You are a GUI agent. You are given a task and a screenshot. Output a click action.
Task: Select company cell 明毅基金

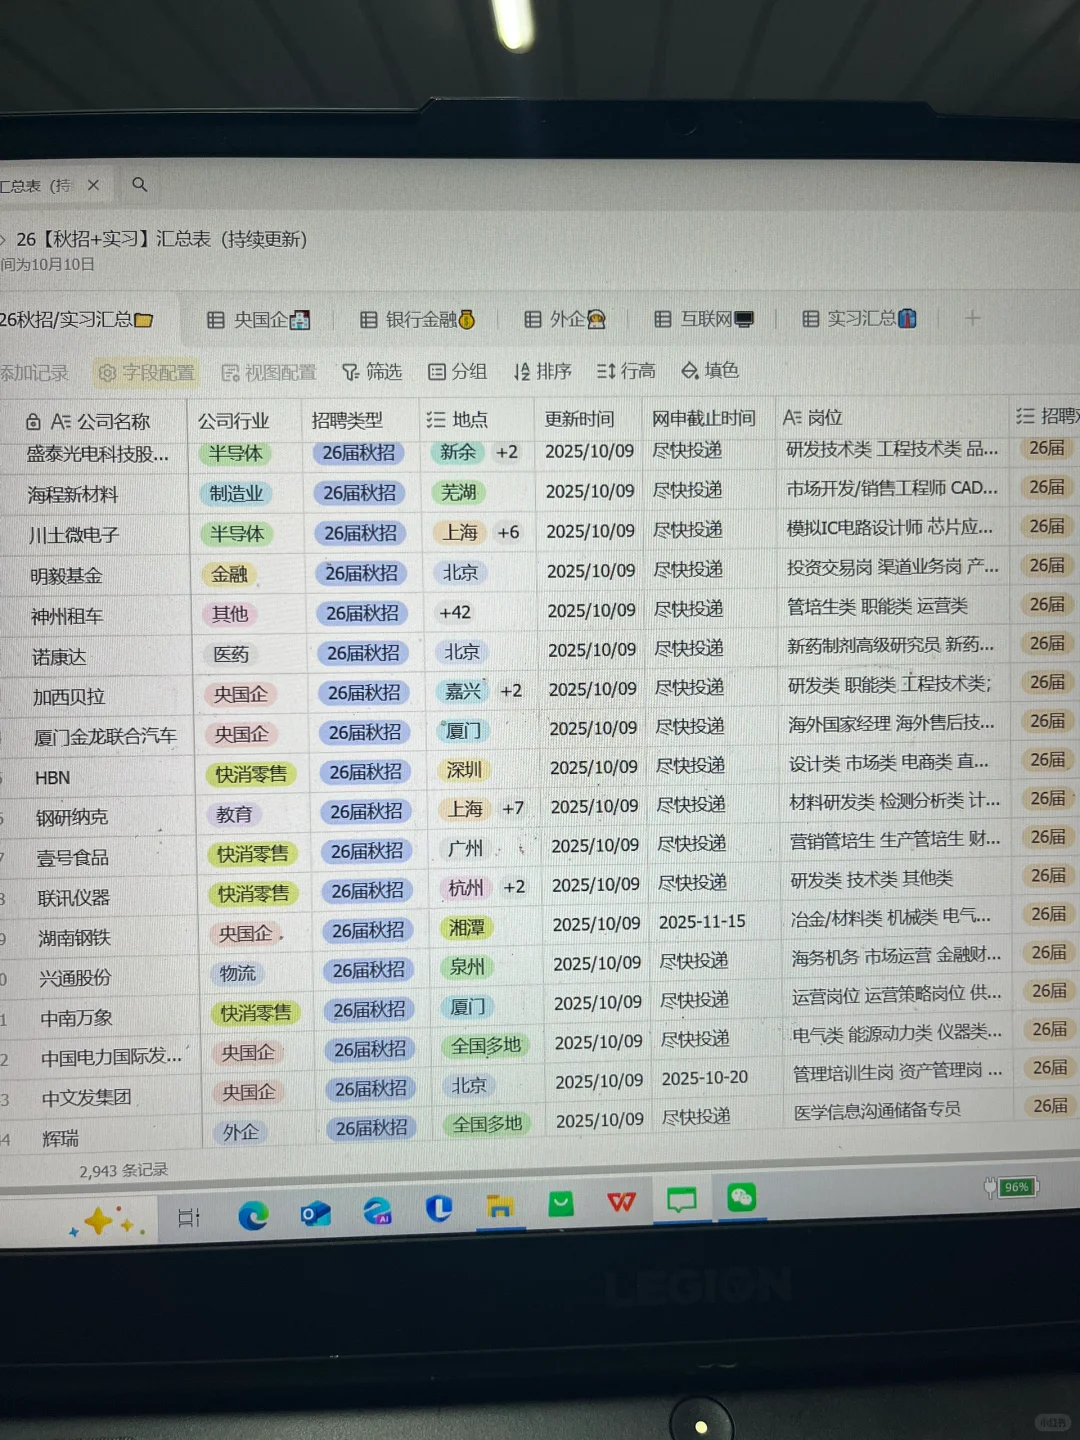tap(66, 576)
